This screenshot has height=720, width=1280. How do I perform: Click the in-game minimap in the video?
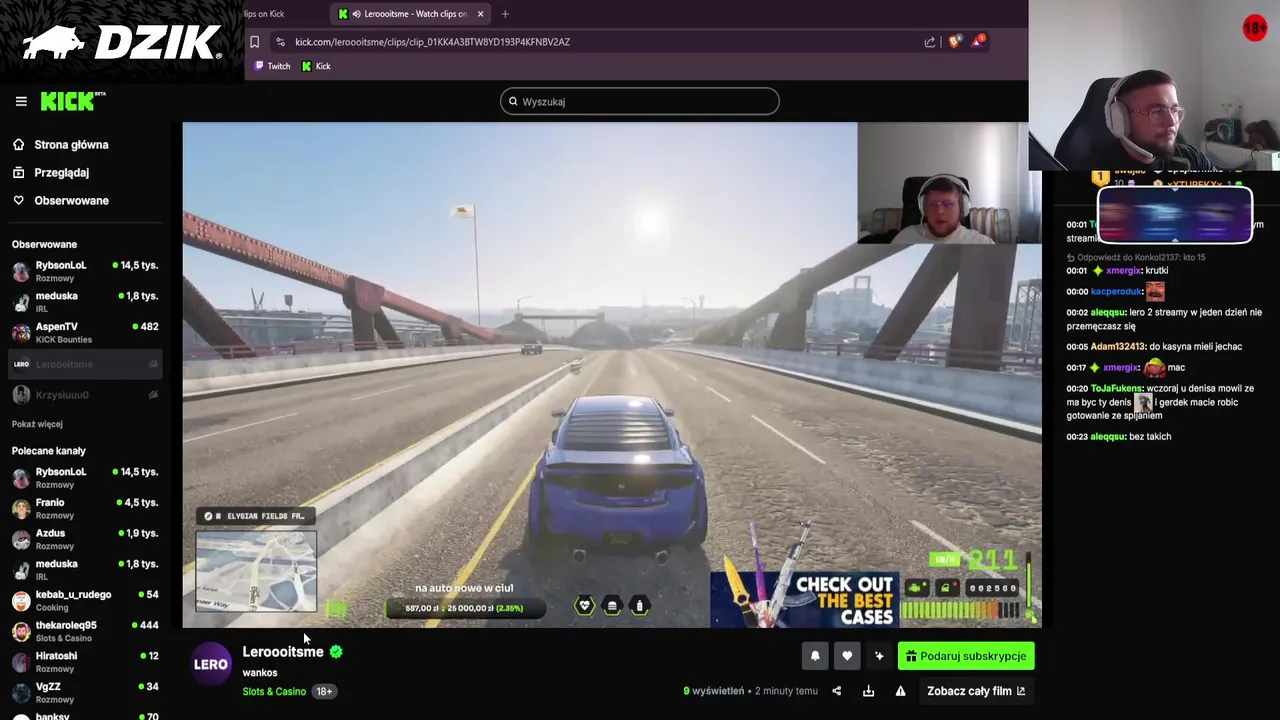(x=256, y=570)
